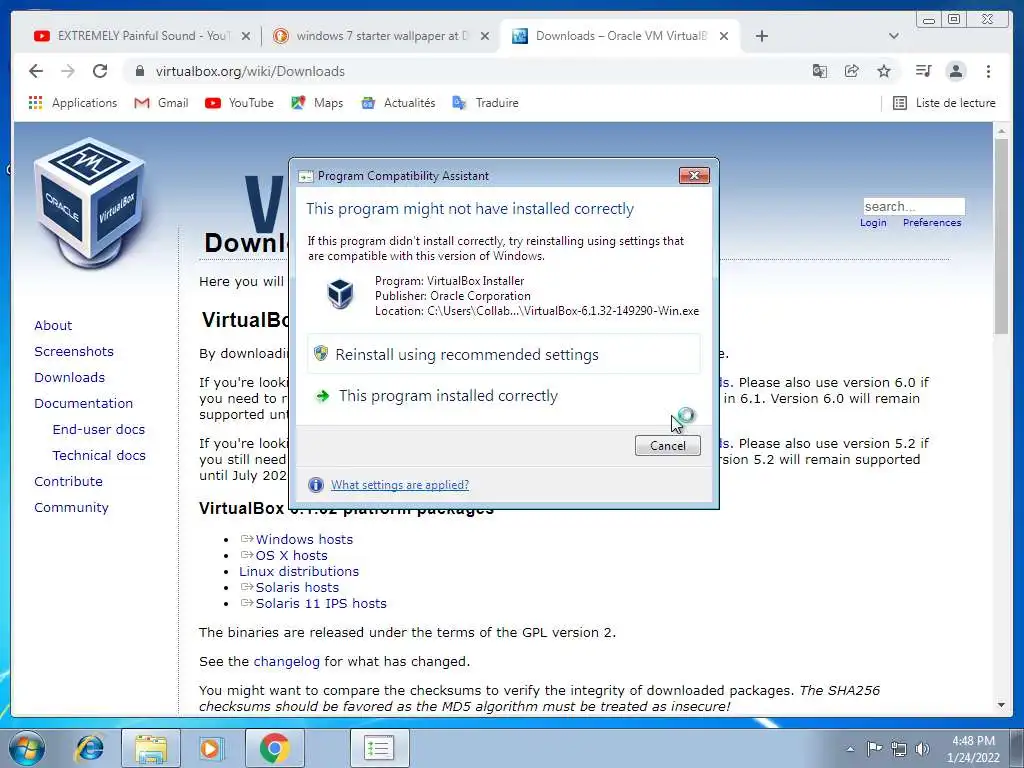Open Windows Media Player from taskbar
This screenshot has height=768, width=1024.
[210, 748]
